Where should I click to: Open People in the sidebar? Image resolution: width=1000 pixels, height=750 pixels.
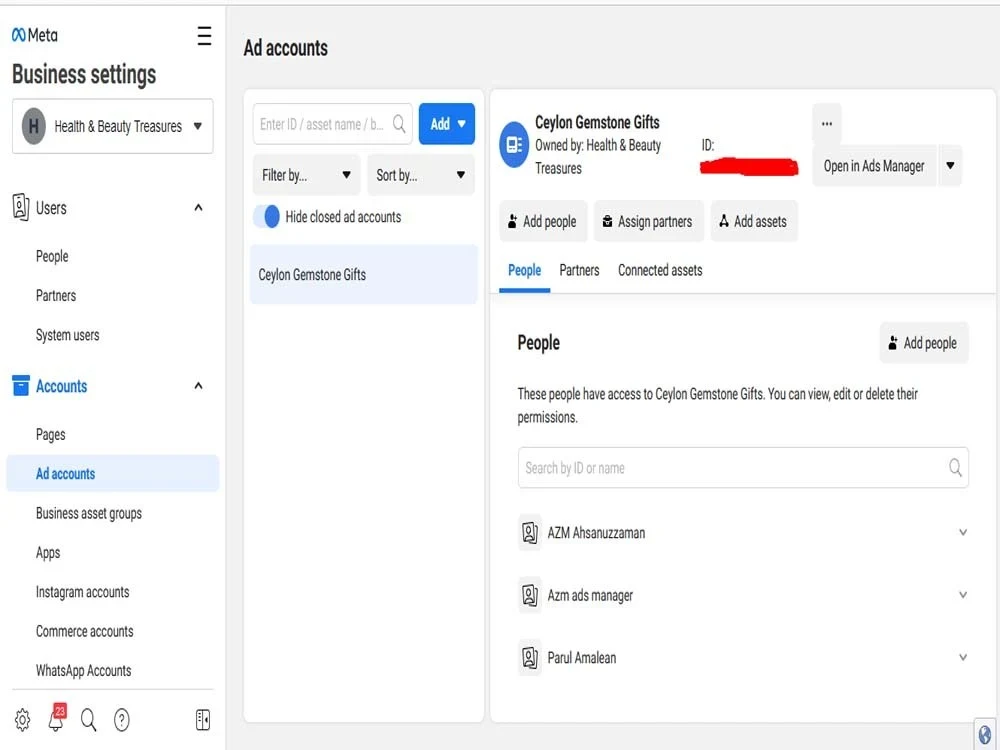pyautogui.click(x=52, y=256)
